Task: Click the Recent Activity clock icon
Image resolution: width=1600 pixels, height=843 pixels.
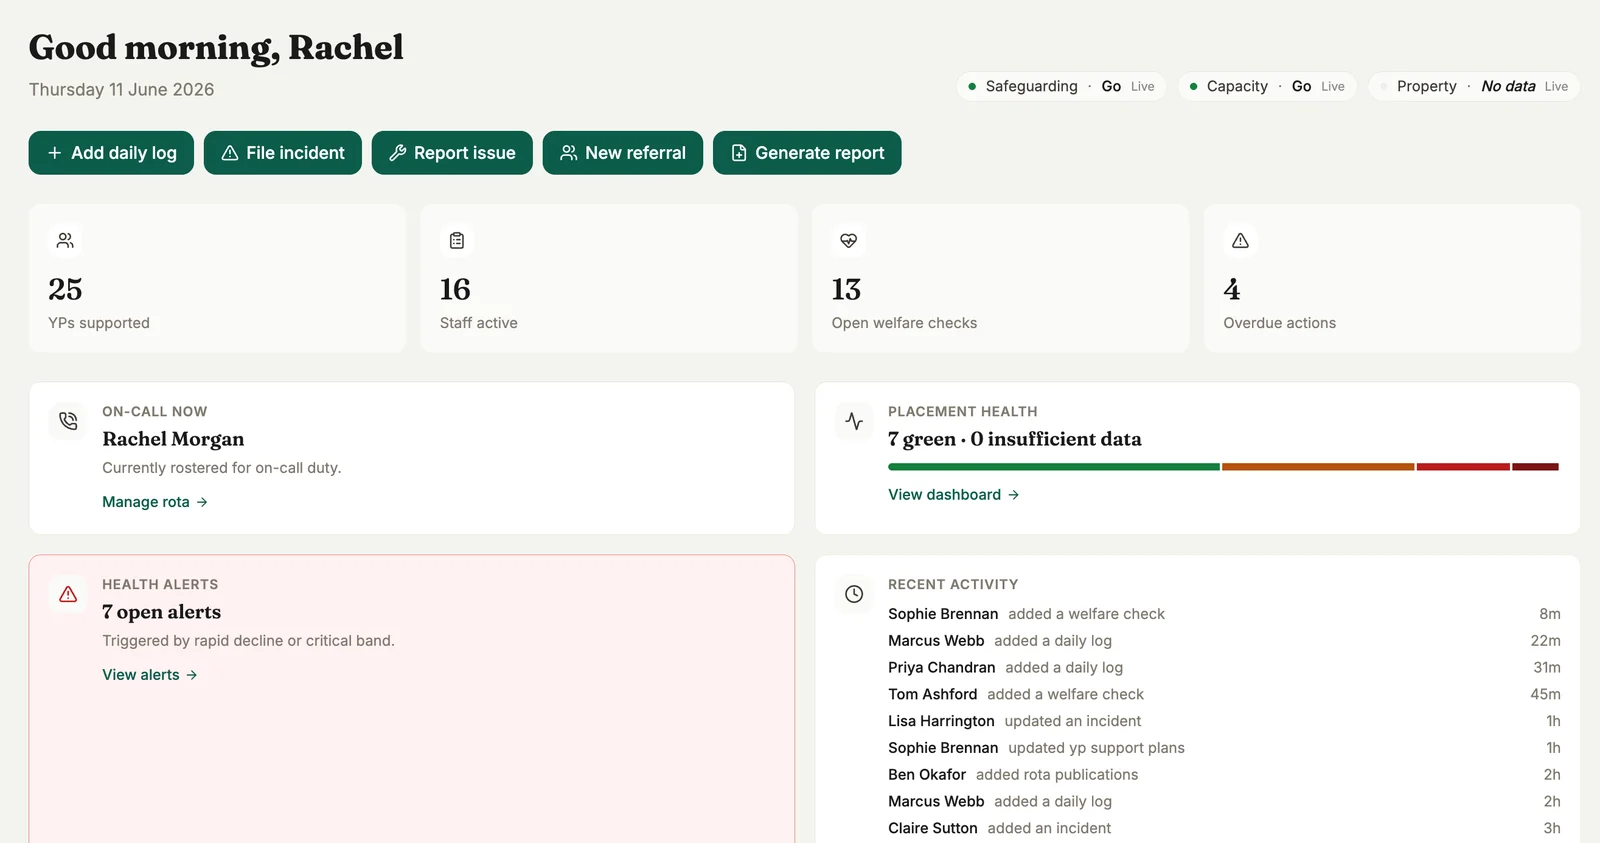Action: pos(854,594)
